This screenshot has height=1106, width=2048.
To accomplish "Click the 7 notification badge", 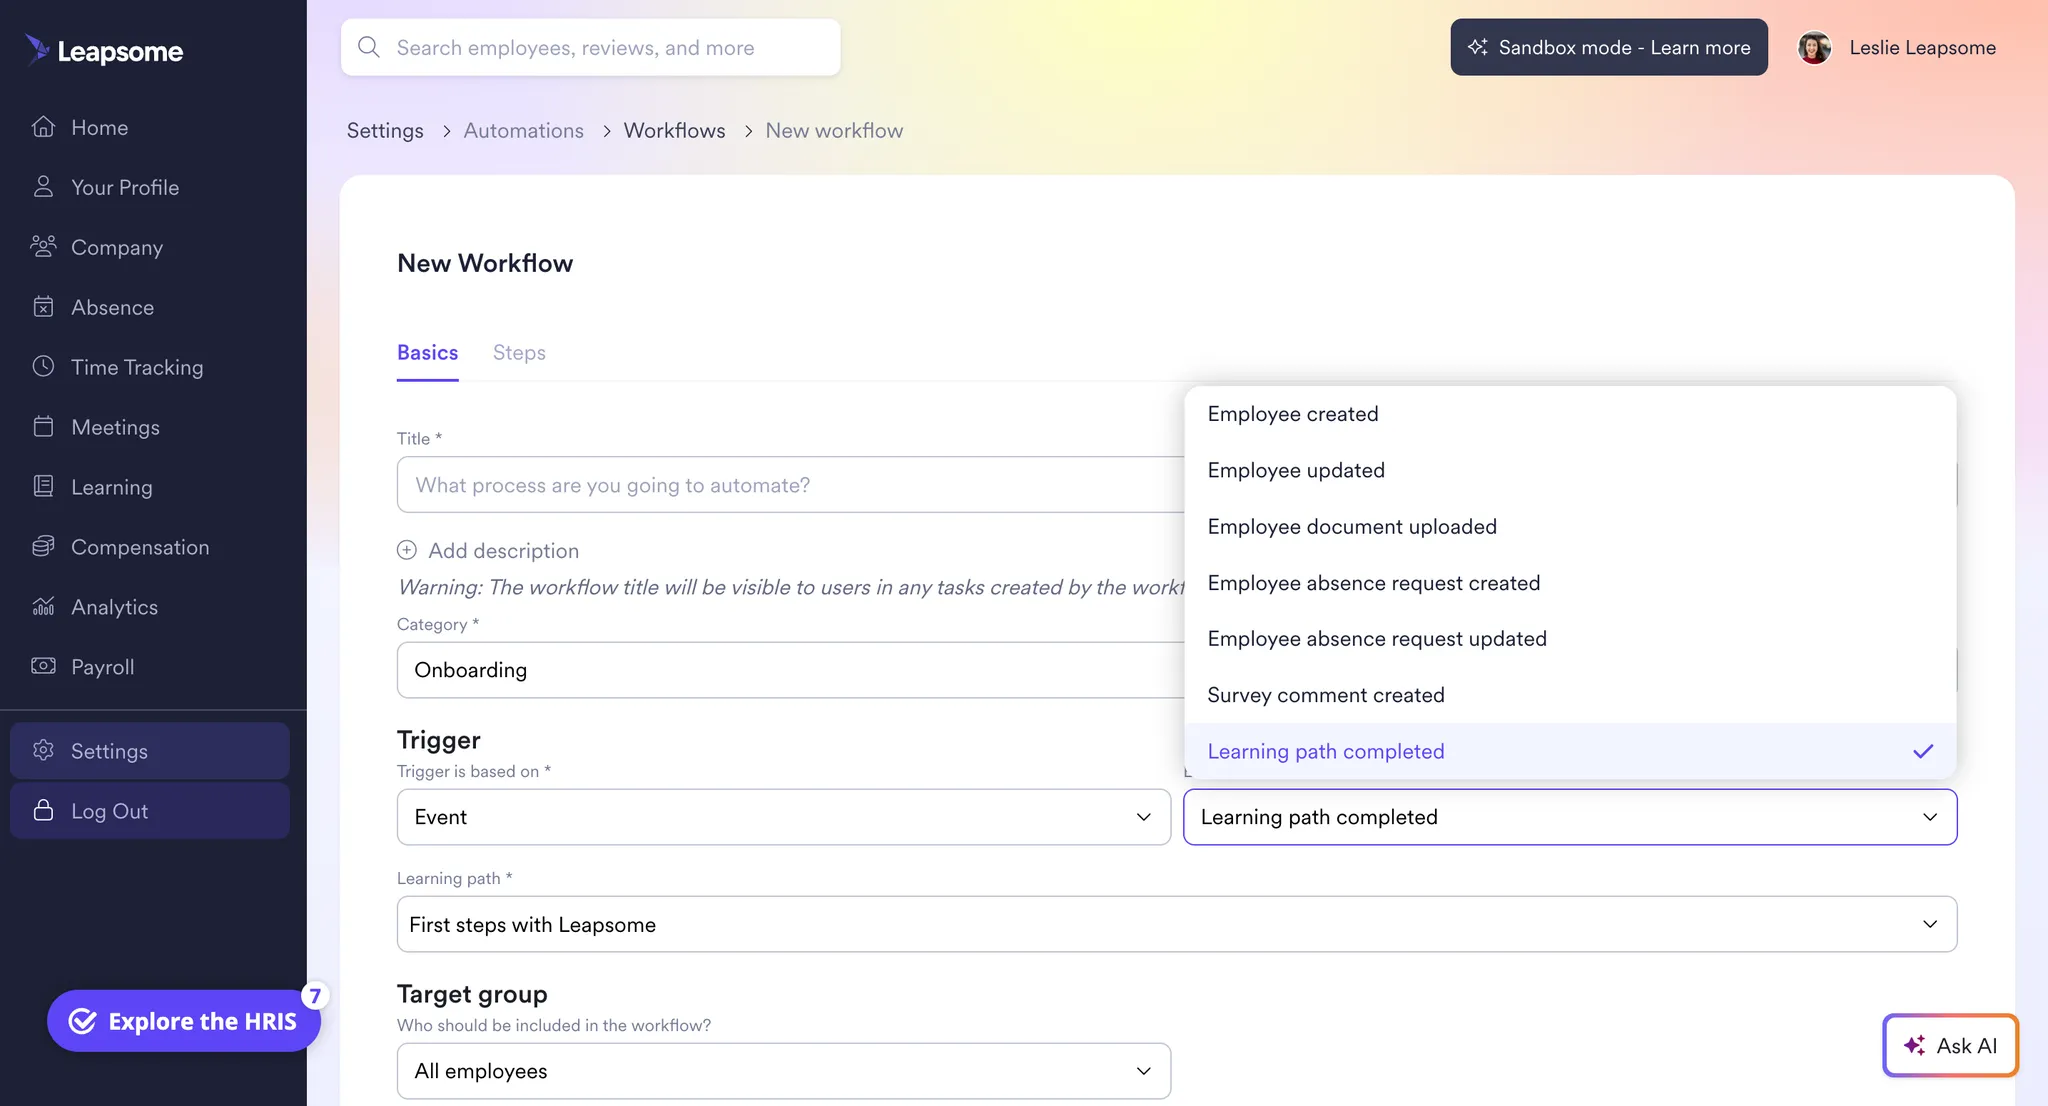I will coord(314,996).
